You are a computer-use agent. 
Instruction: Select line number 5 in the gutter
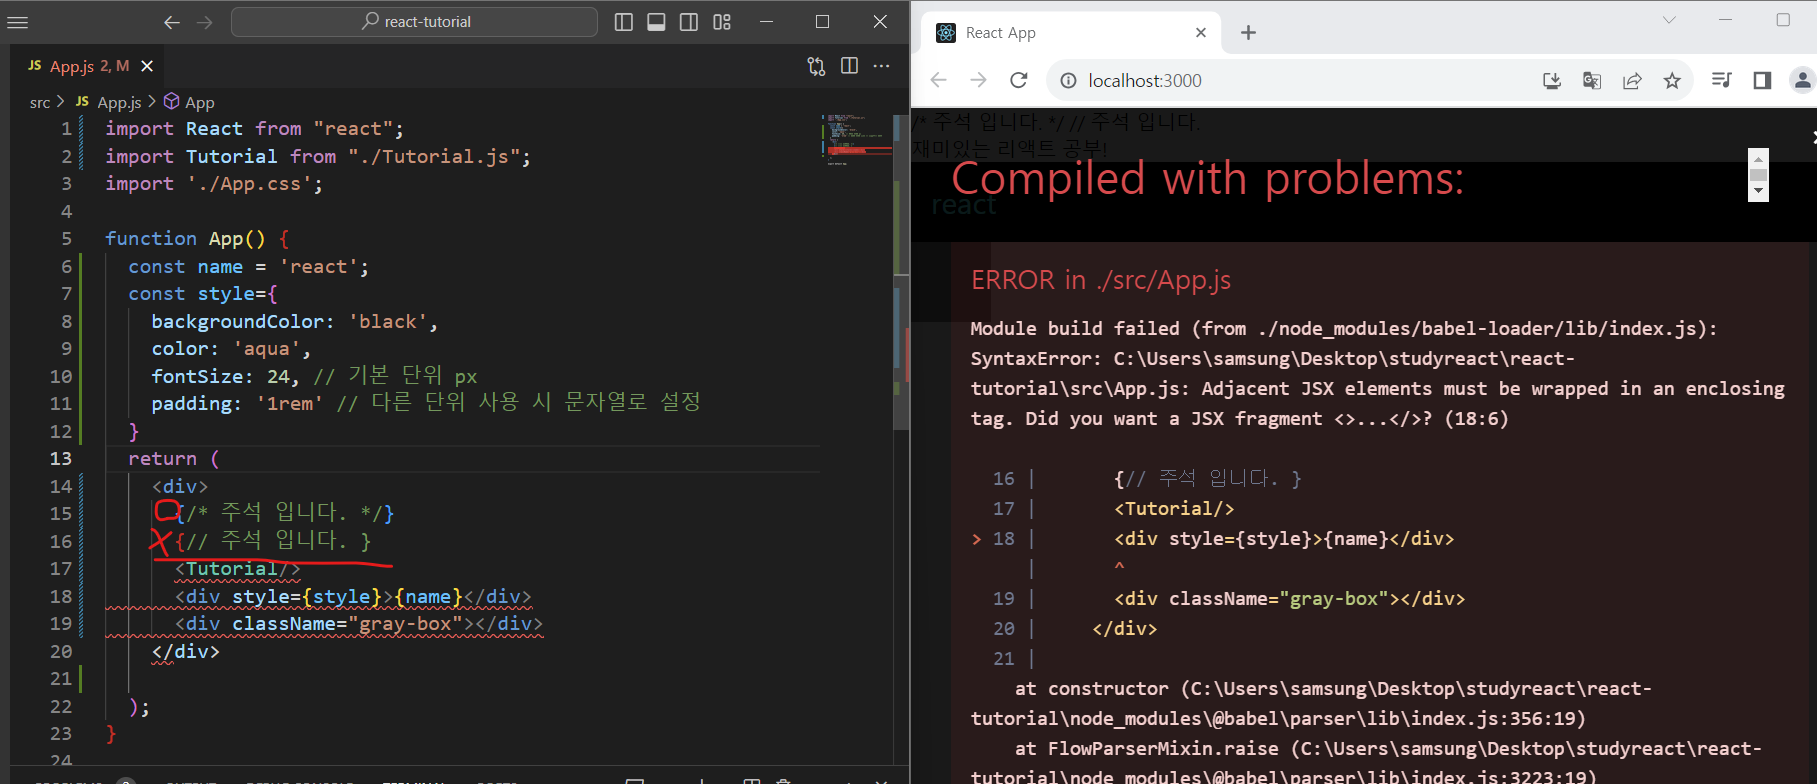click(x=66, y=238)
